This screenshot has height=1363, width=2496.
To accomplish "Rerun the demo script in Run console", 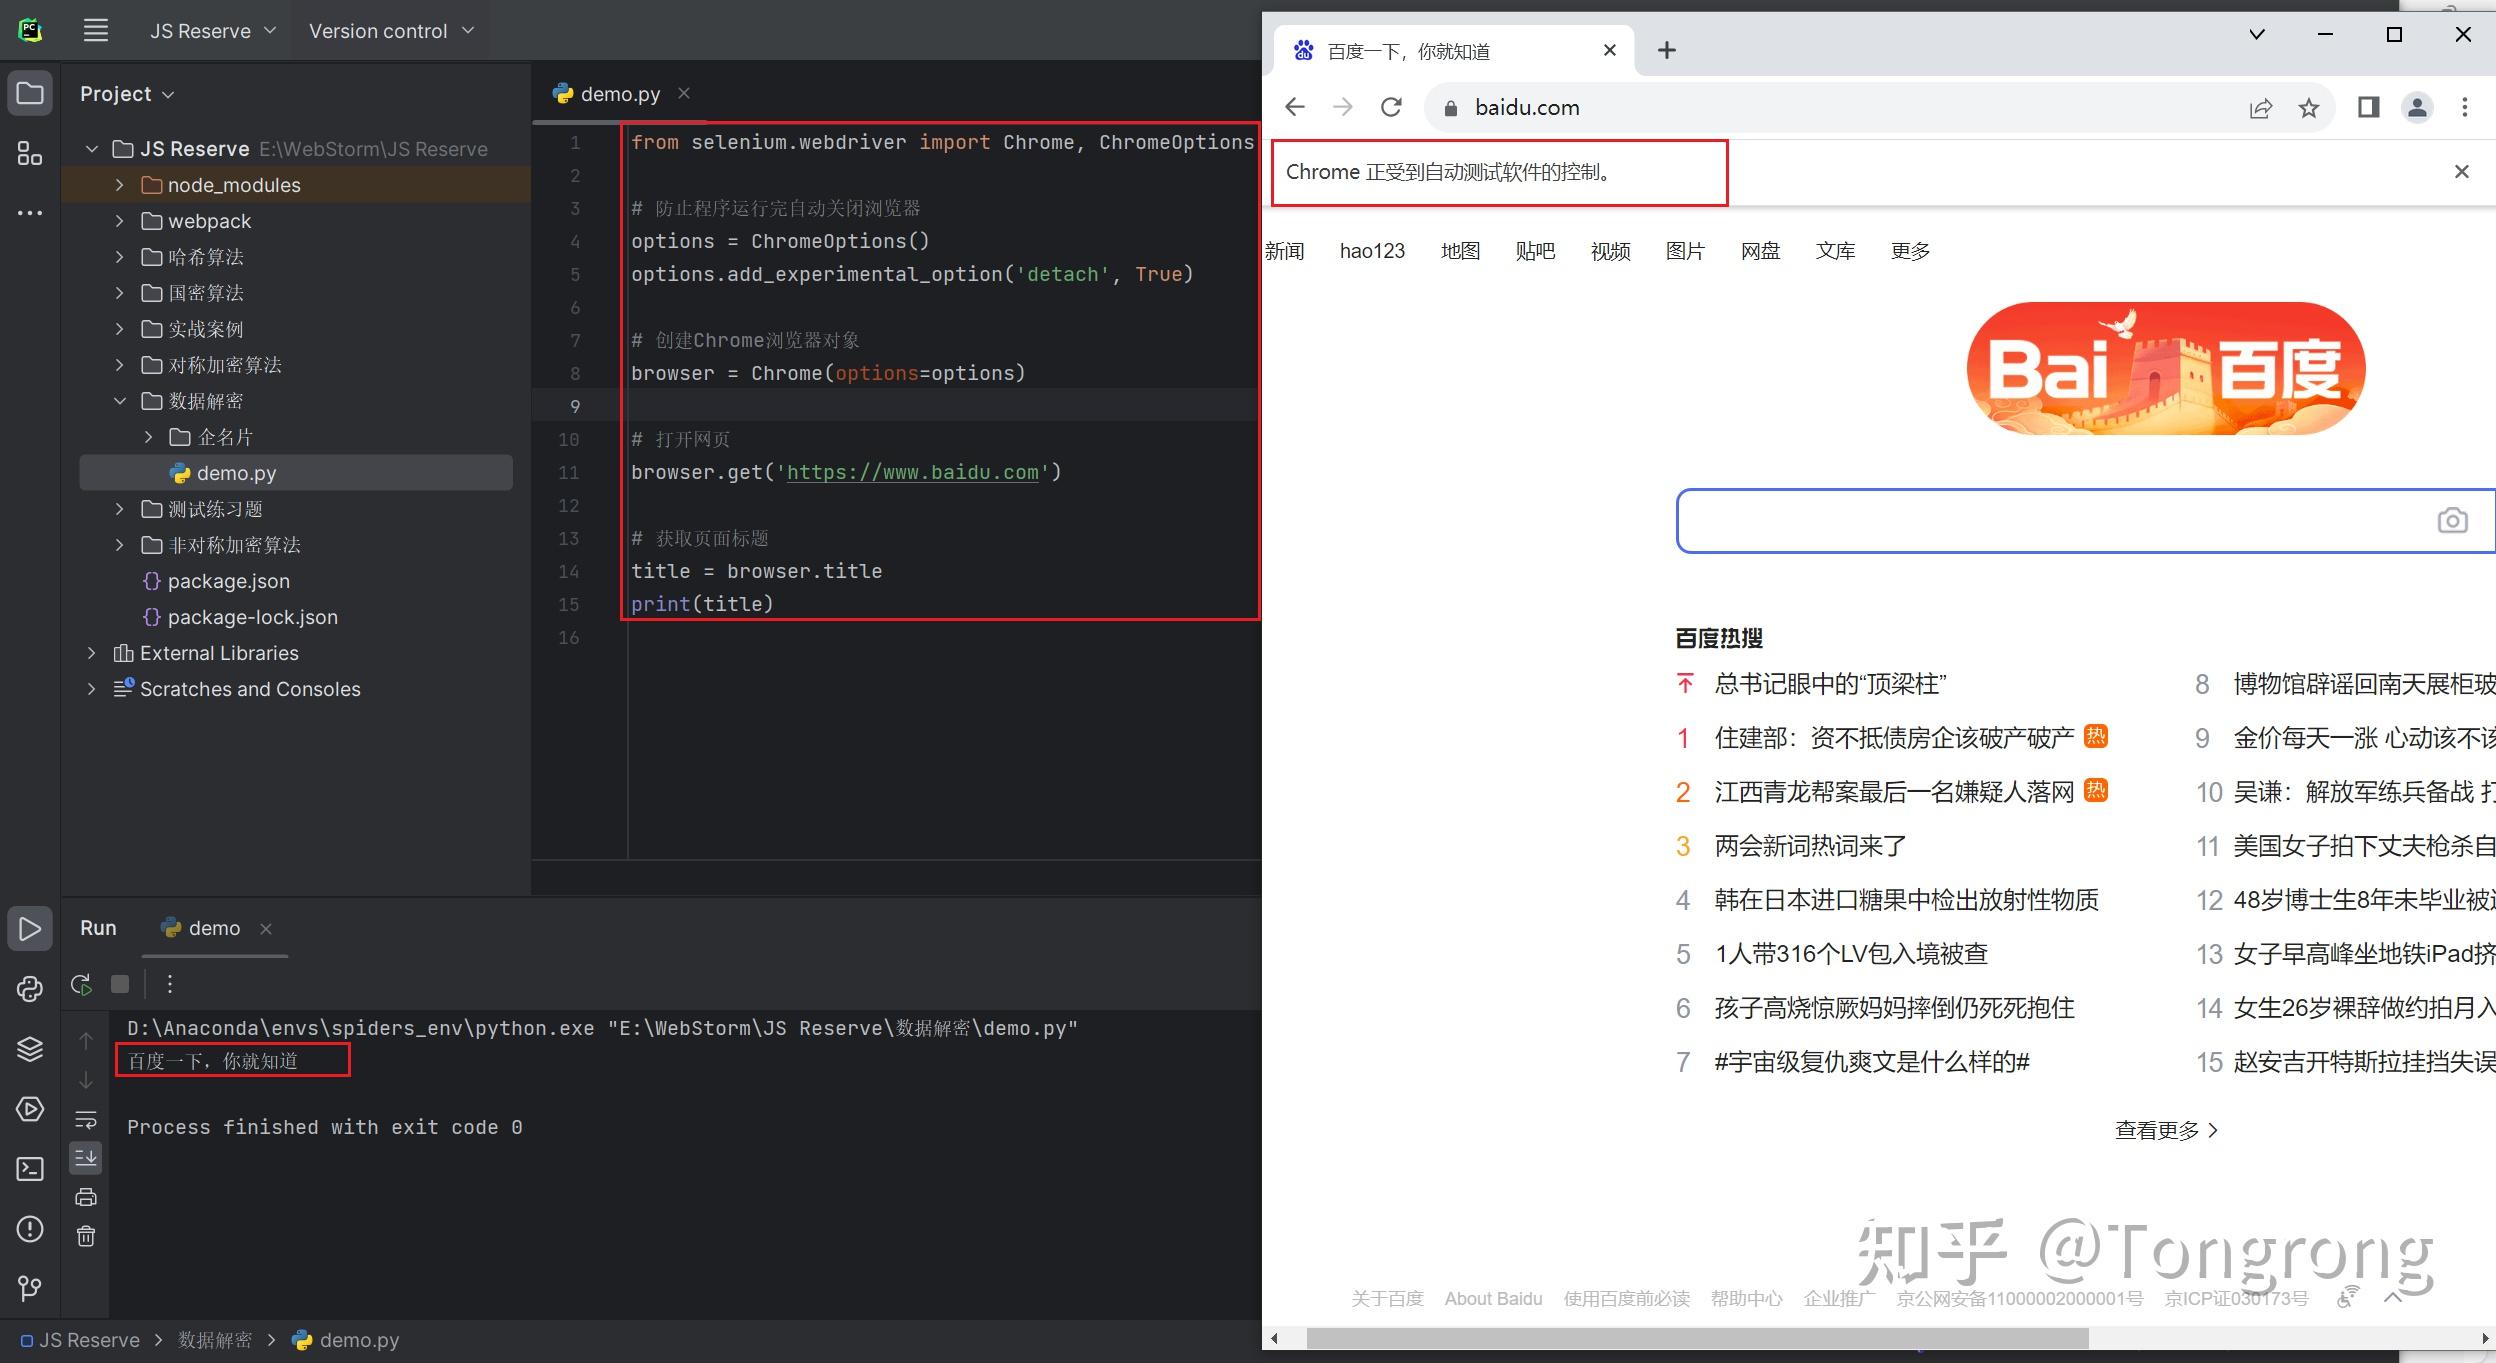I will click(81, 984).
